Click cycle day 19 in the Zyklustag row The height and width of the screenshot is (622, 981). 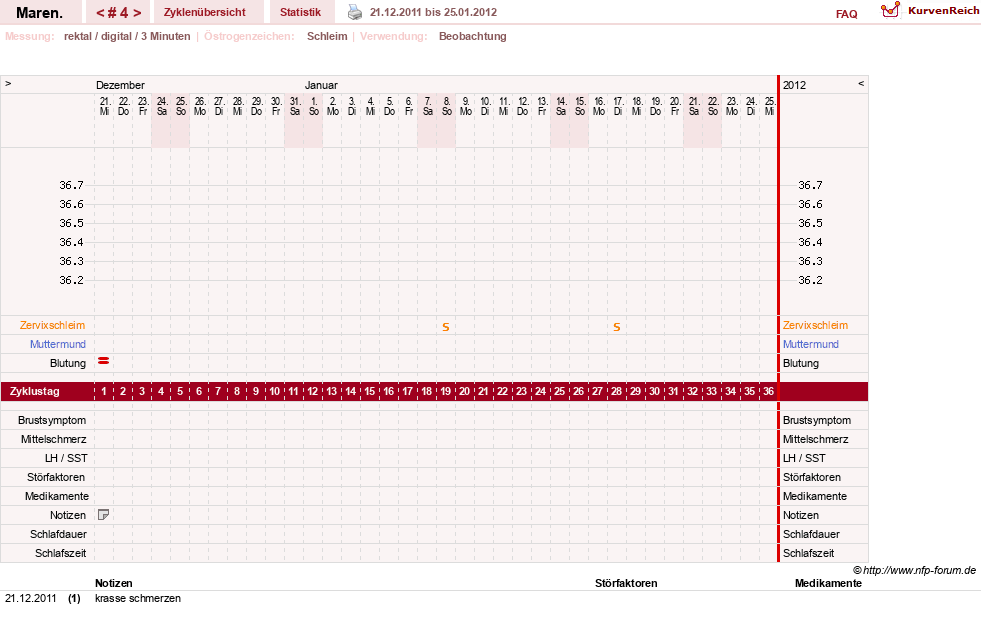(x=445, y=391)
